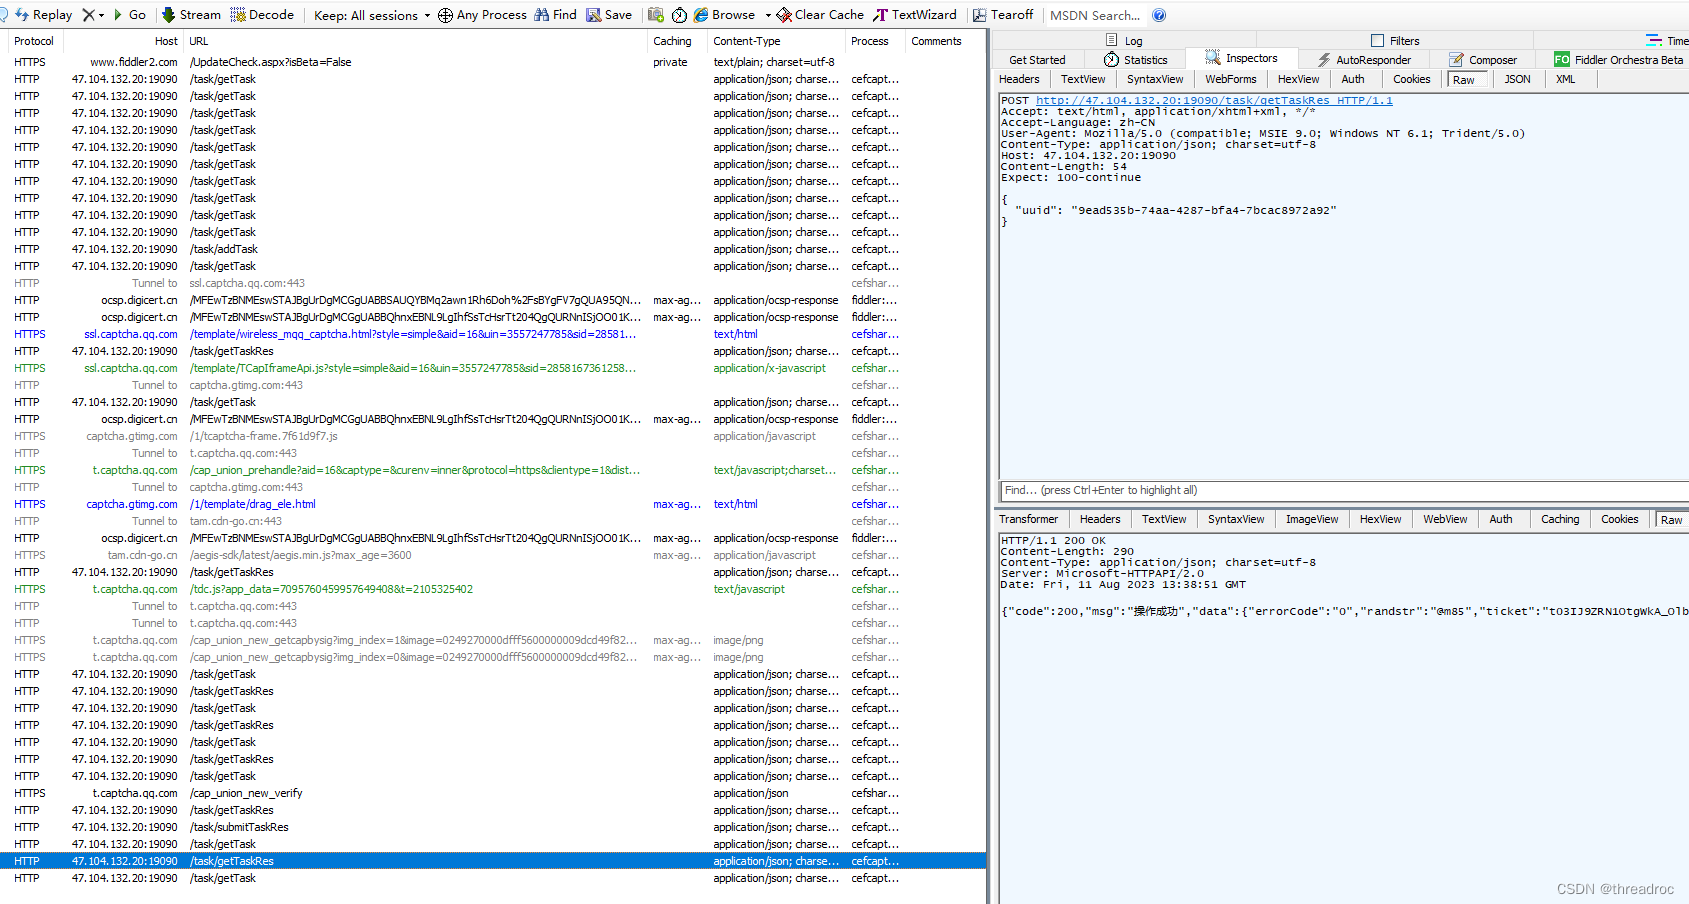Click the MSDN help question mark icon
Screen dimensions: 1689x904
(x=1159, y=15)
